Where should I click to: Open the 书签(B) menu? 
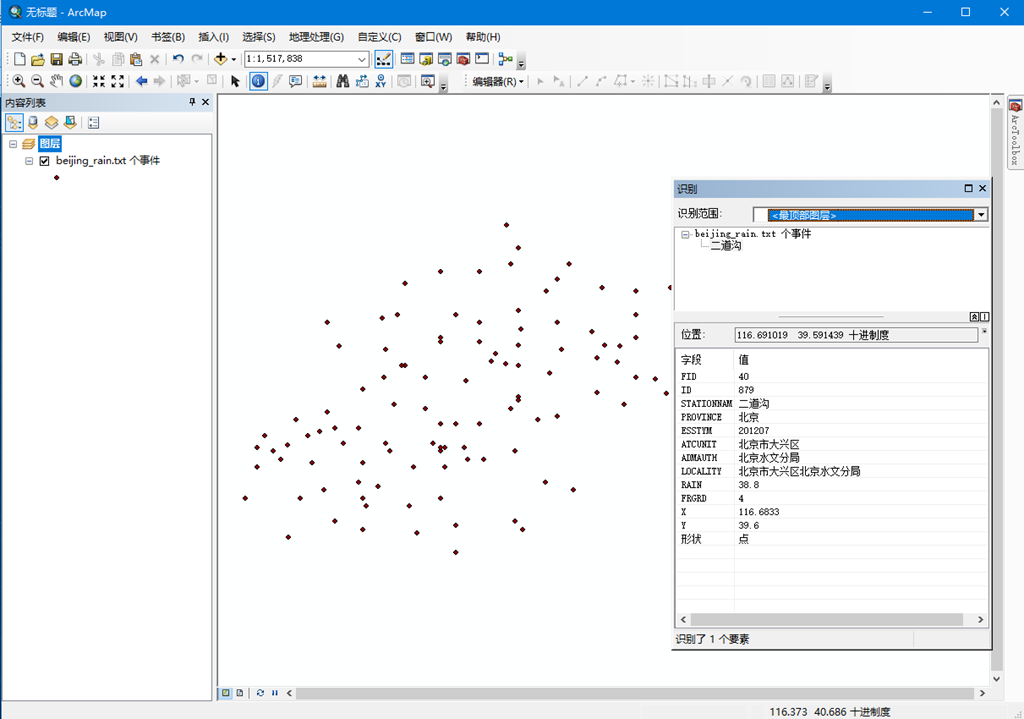168,37
